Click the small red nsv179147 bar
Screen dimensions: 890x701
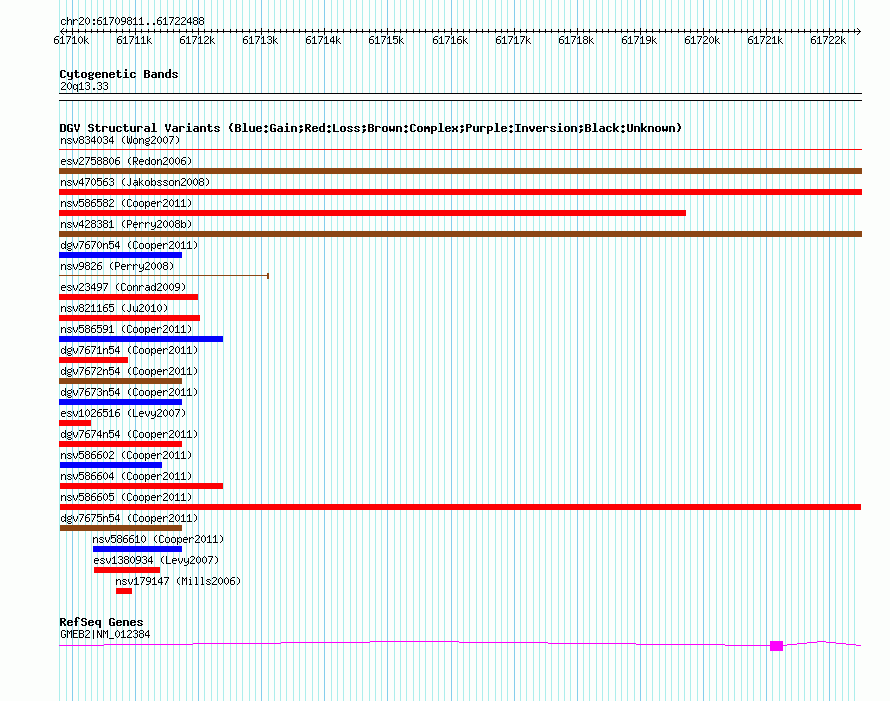click(x=124, y=591)
